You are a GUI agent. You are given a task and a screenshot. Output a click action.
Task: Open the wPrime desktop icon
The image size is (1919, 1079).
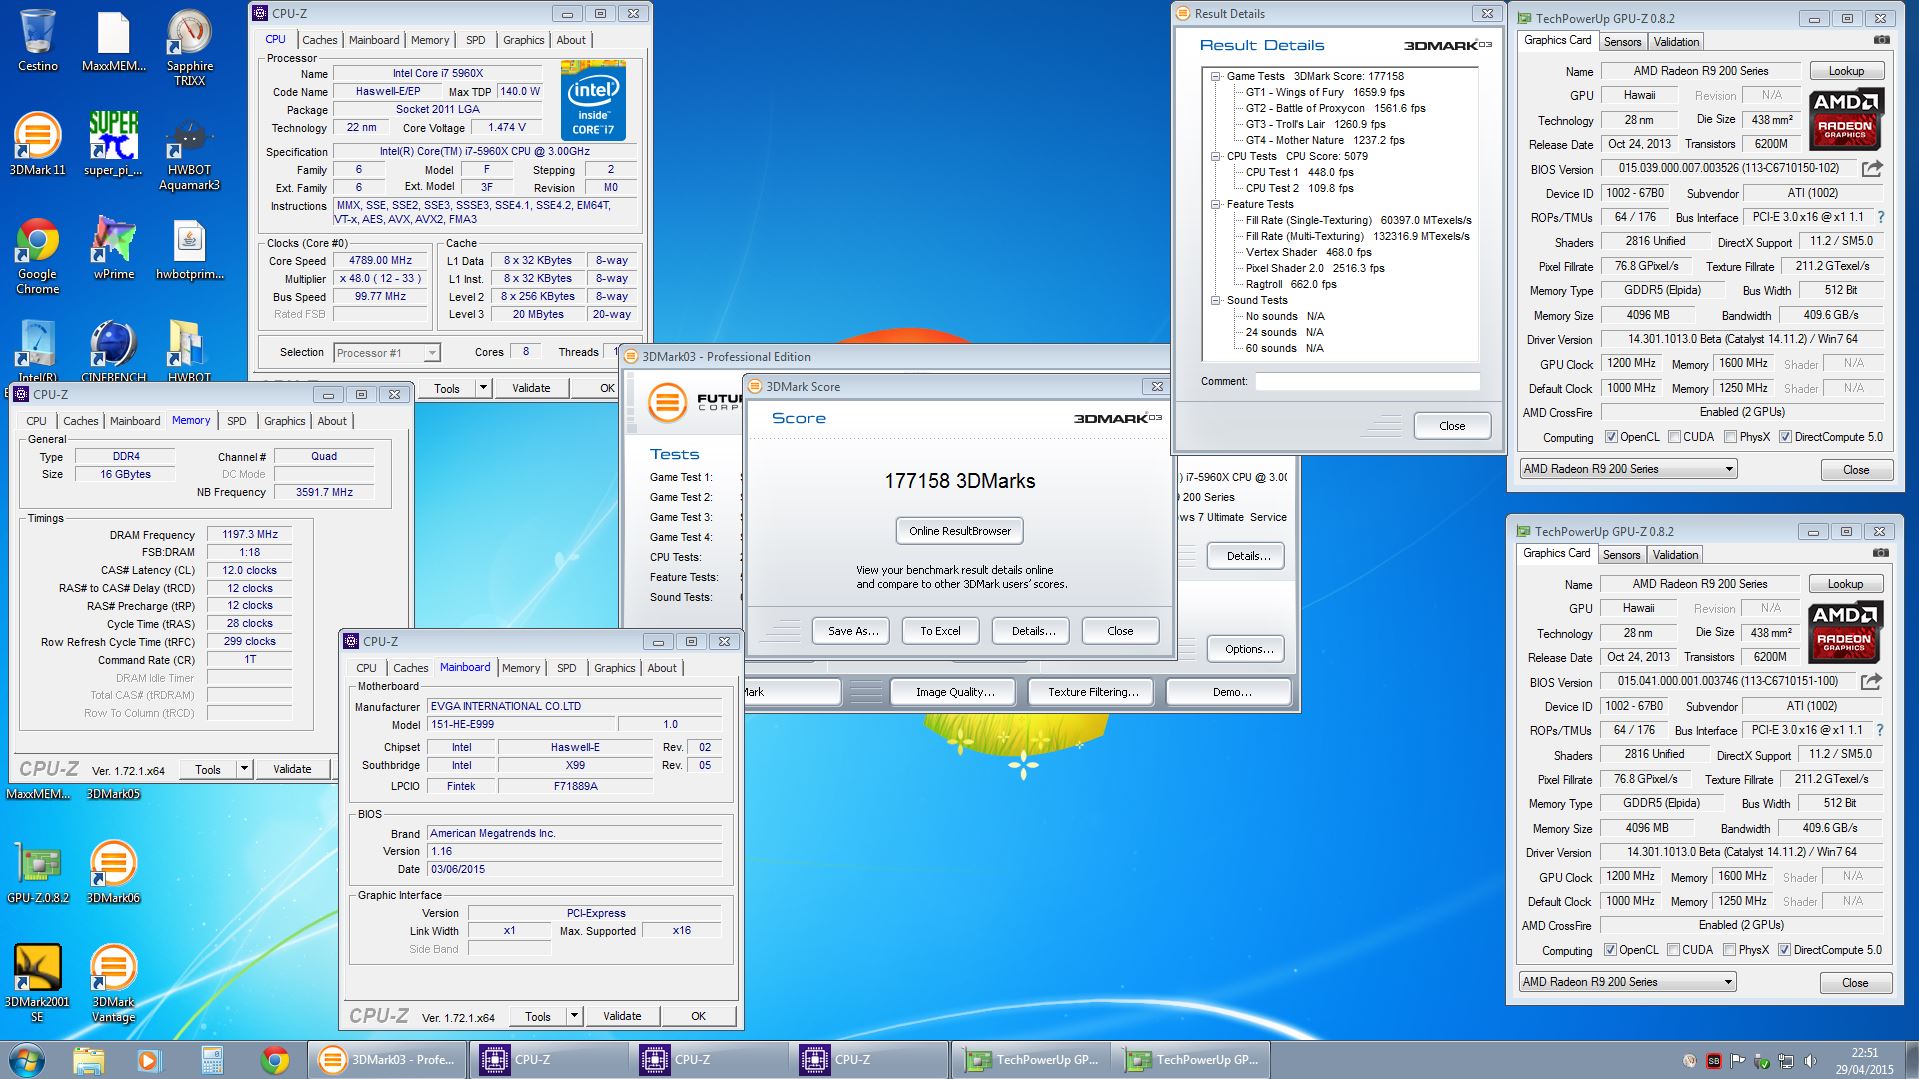click(113, 248)
